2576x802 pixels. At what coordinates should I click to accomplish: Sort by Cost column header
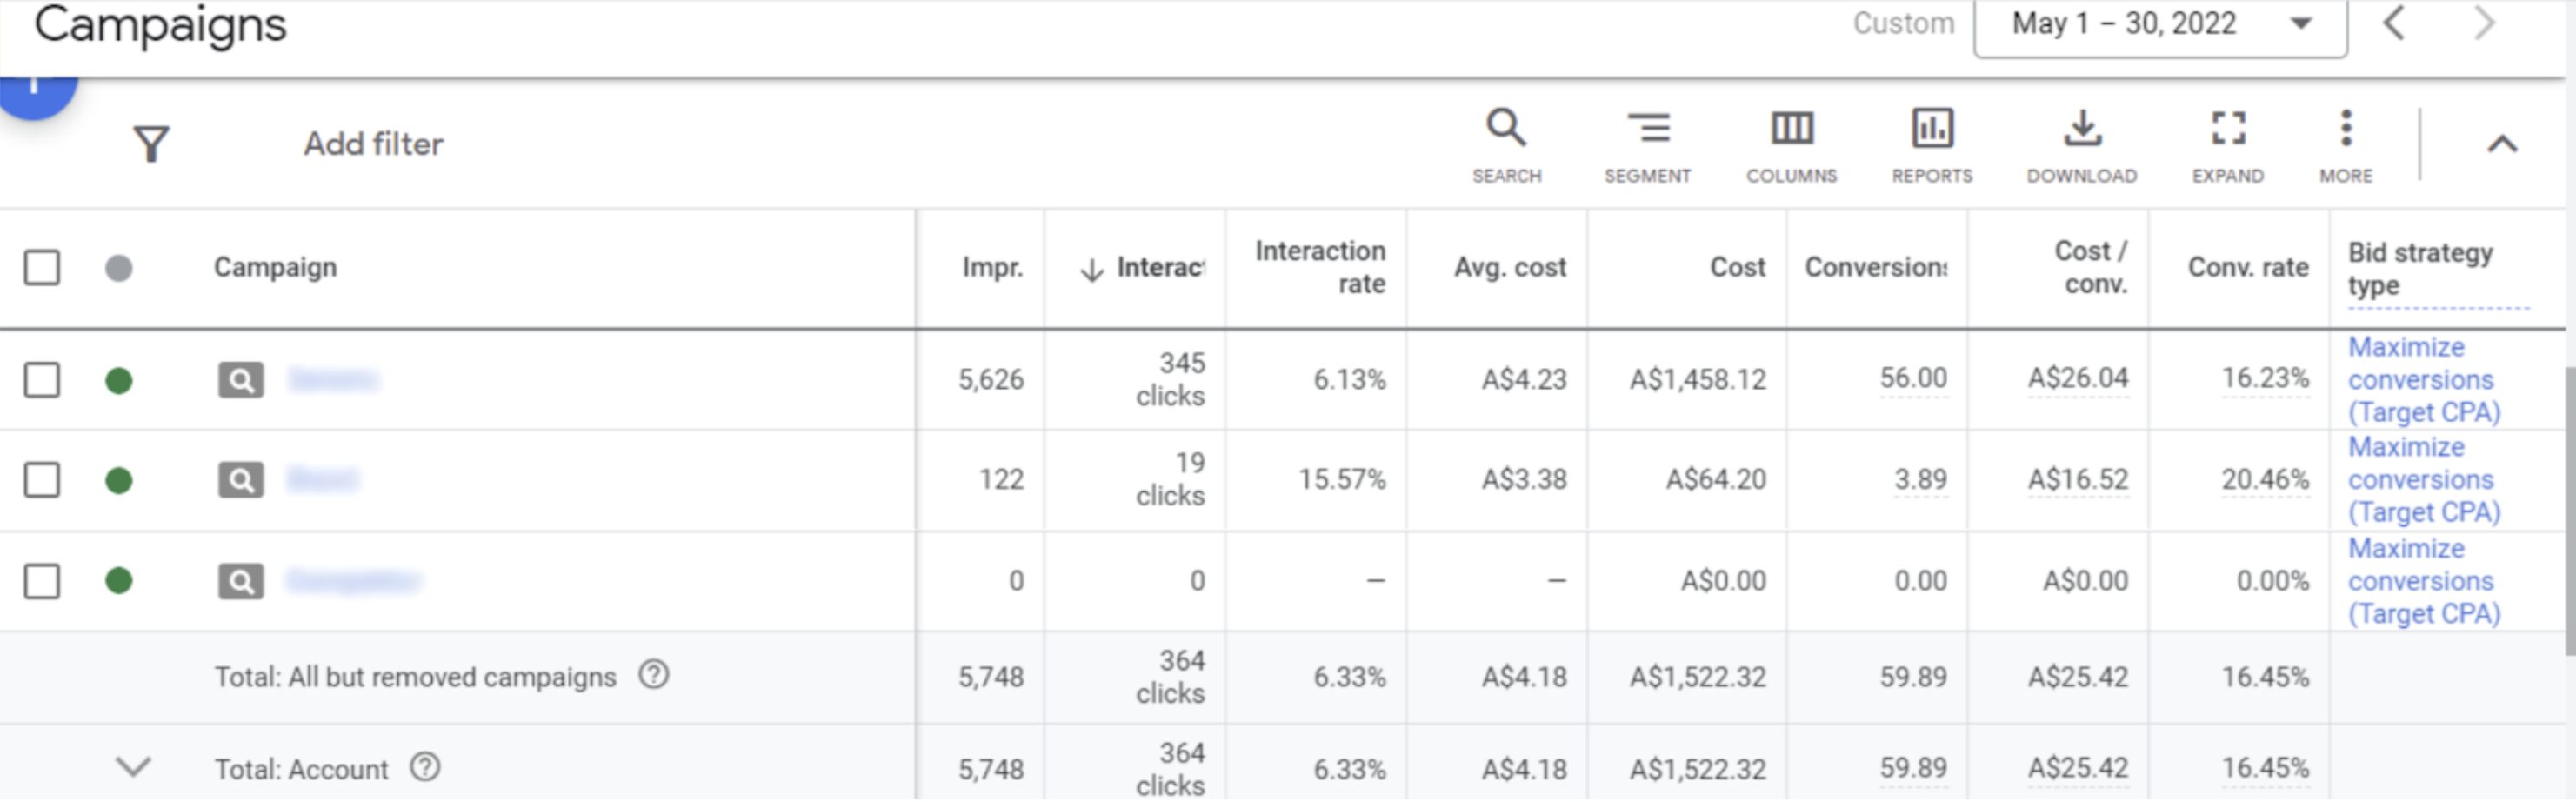[x=1737, y=268]
